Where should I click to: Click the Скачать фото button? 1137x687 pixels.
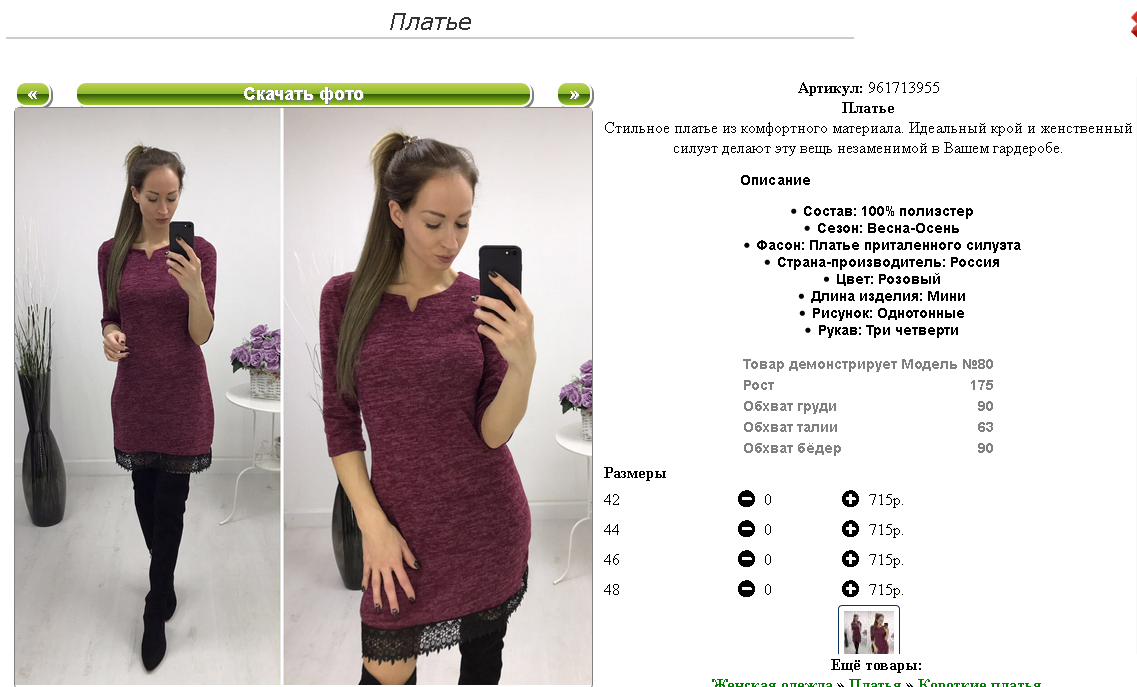[x=304, y=94]
